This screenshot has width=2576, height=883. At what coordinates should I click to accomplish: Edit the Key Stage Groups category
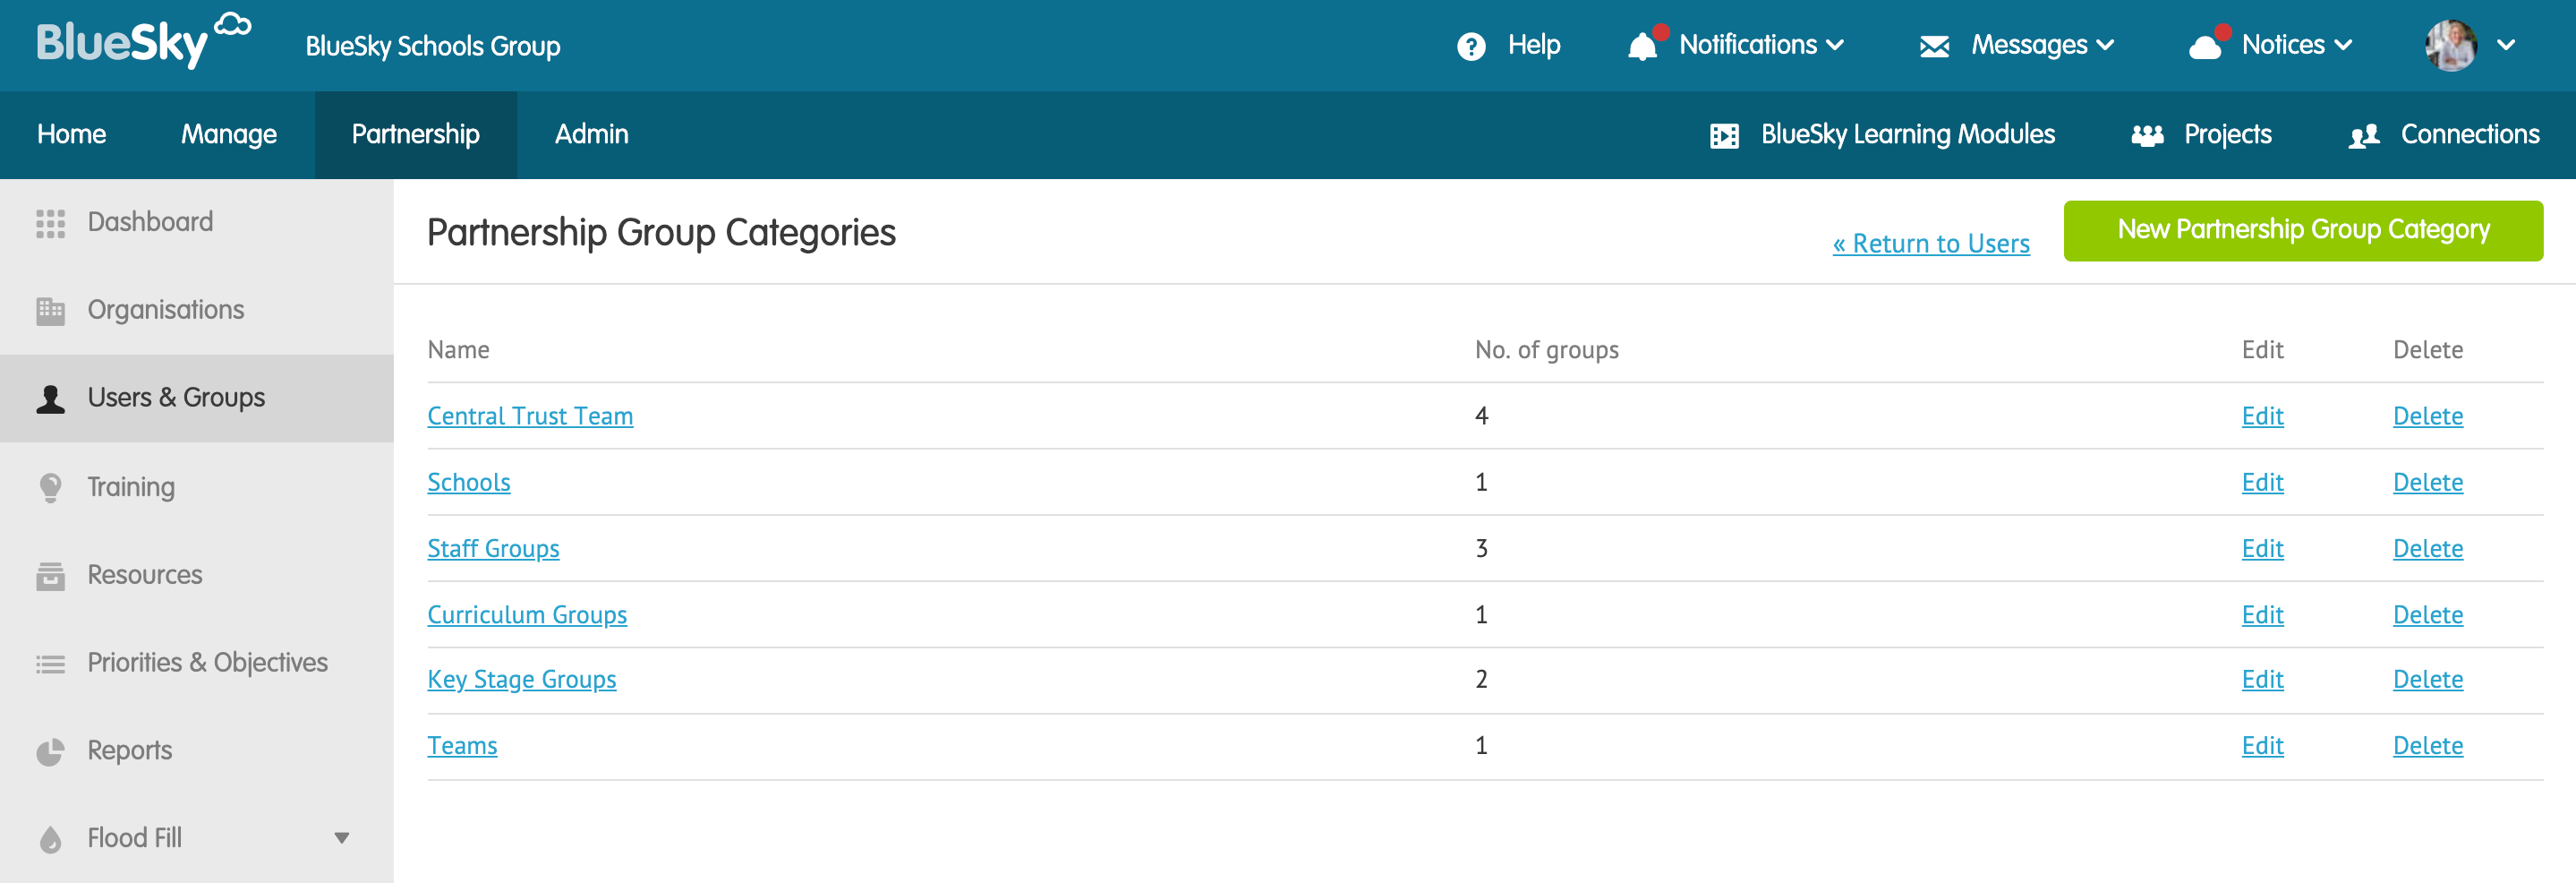click(2262, 679)
